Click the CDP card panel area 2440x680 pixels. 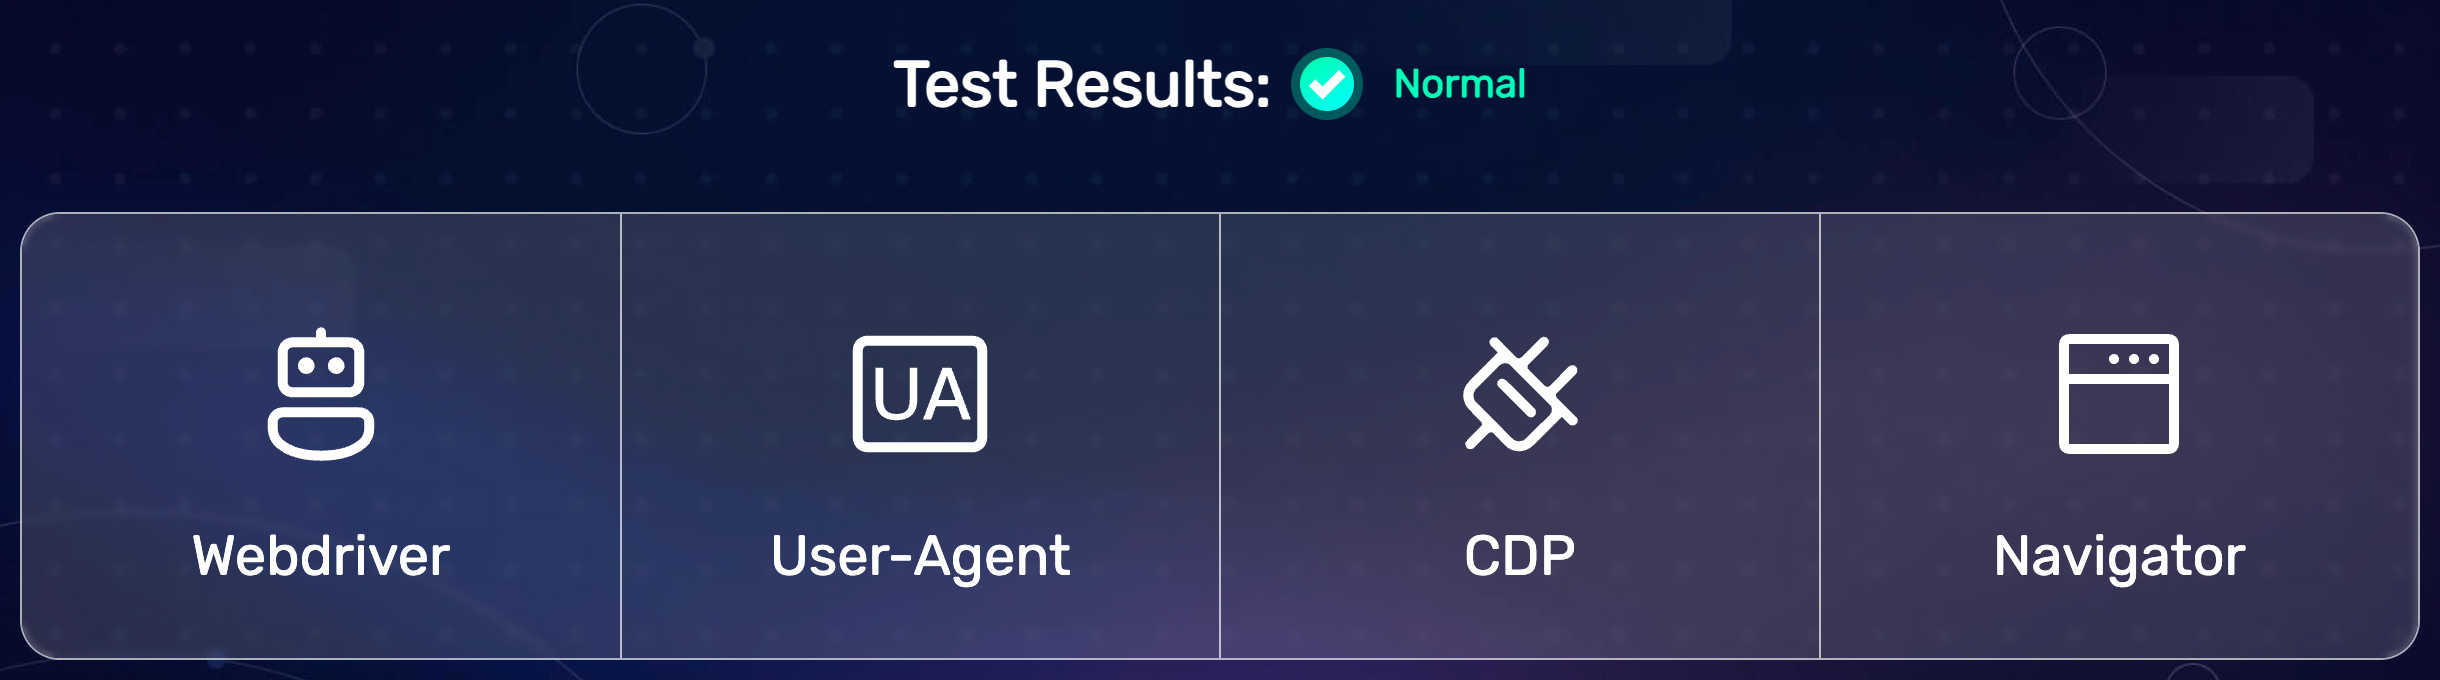pos(1520,436)
